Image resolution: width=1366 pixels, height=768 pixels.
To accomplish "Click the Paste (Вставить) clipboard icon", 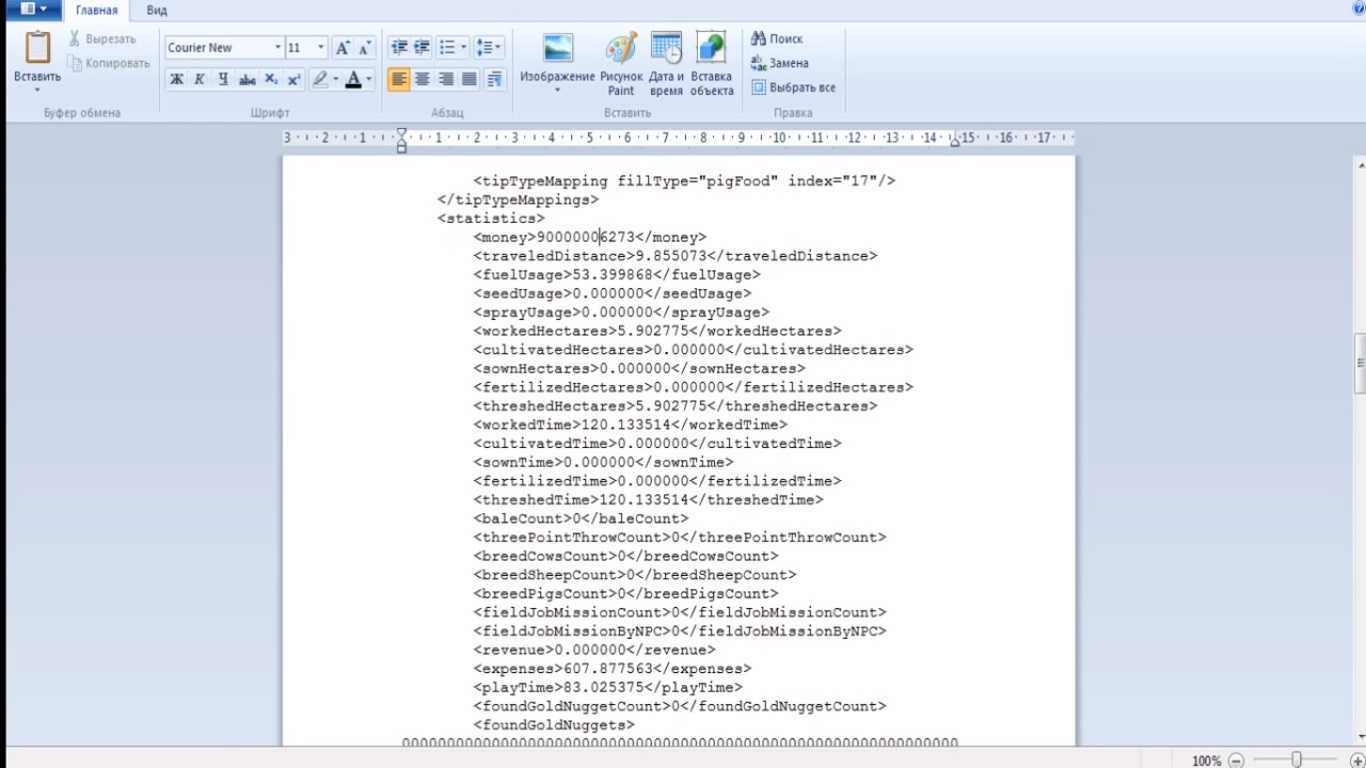I will 37,49.
